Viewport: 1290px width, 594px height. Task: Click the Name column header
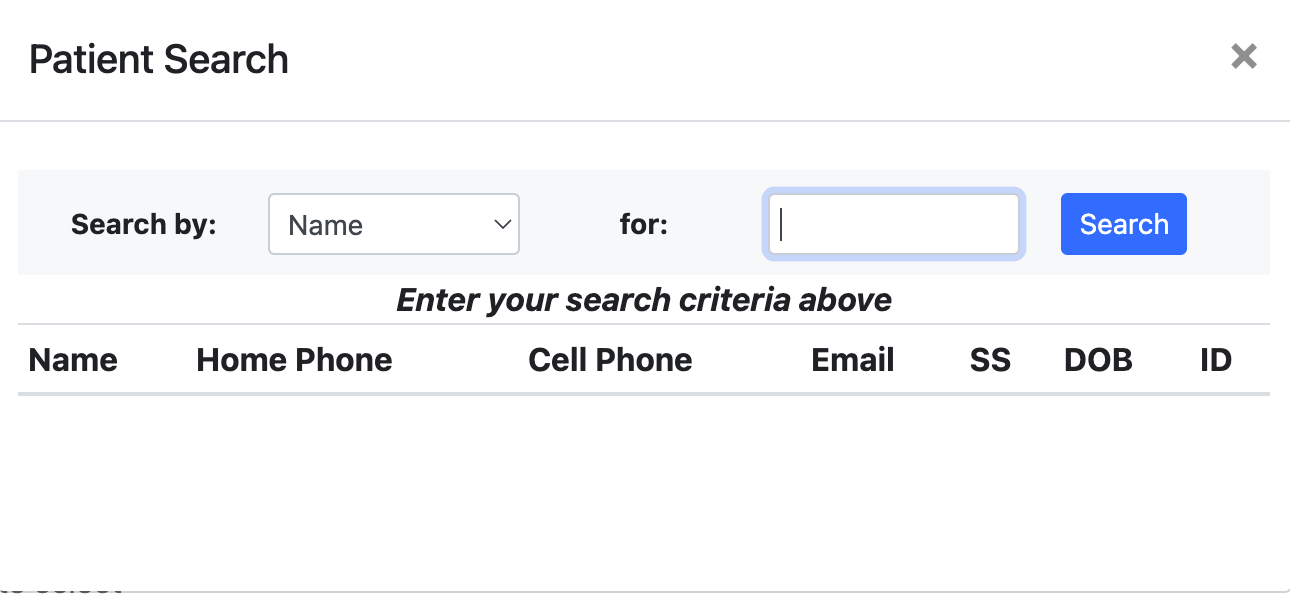(73, 359)
